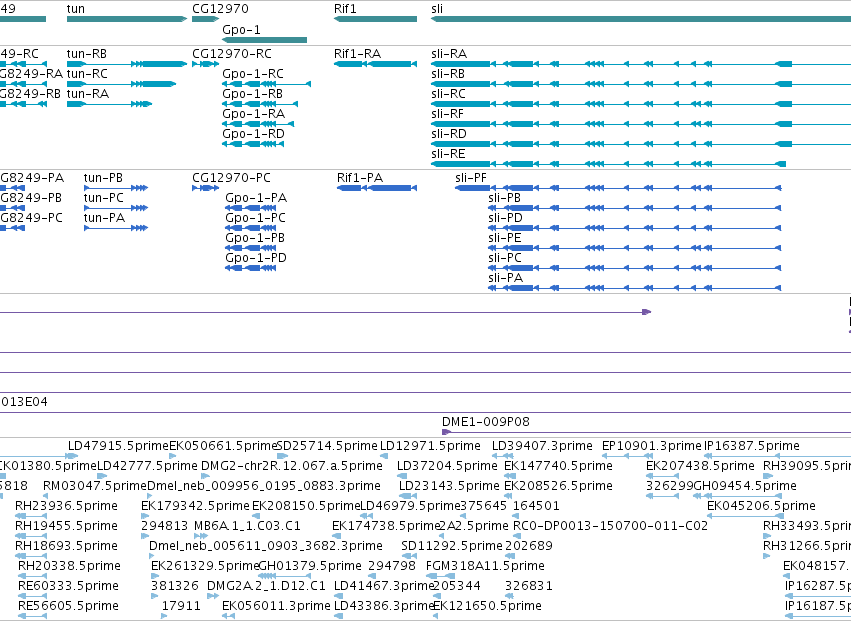Click the sli gene label

[x=437, y=9]
